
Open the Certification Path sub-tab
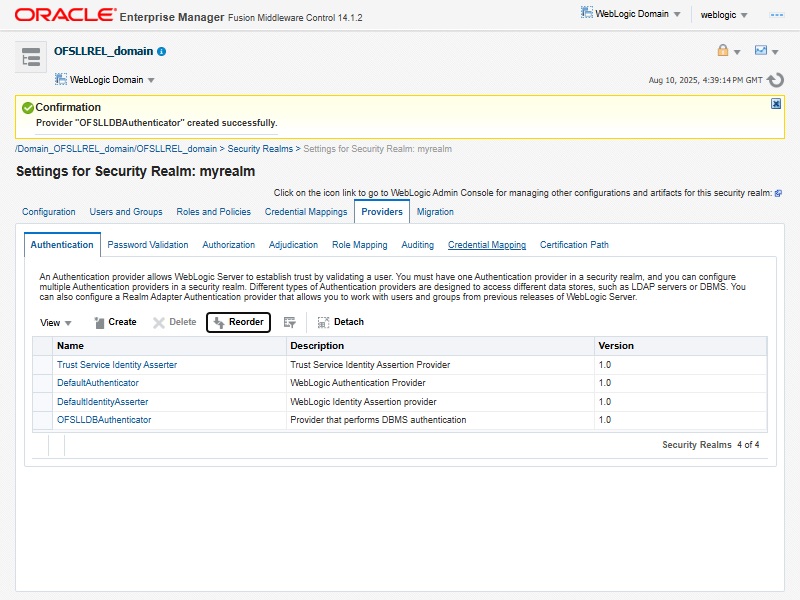pyautogui.click(x=574, y=245)
